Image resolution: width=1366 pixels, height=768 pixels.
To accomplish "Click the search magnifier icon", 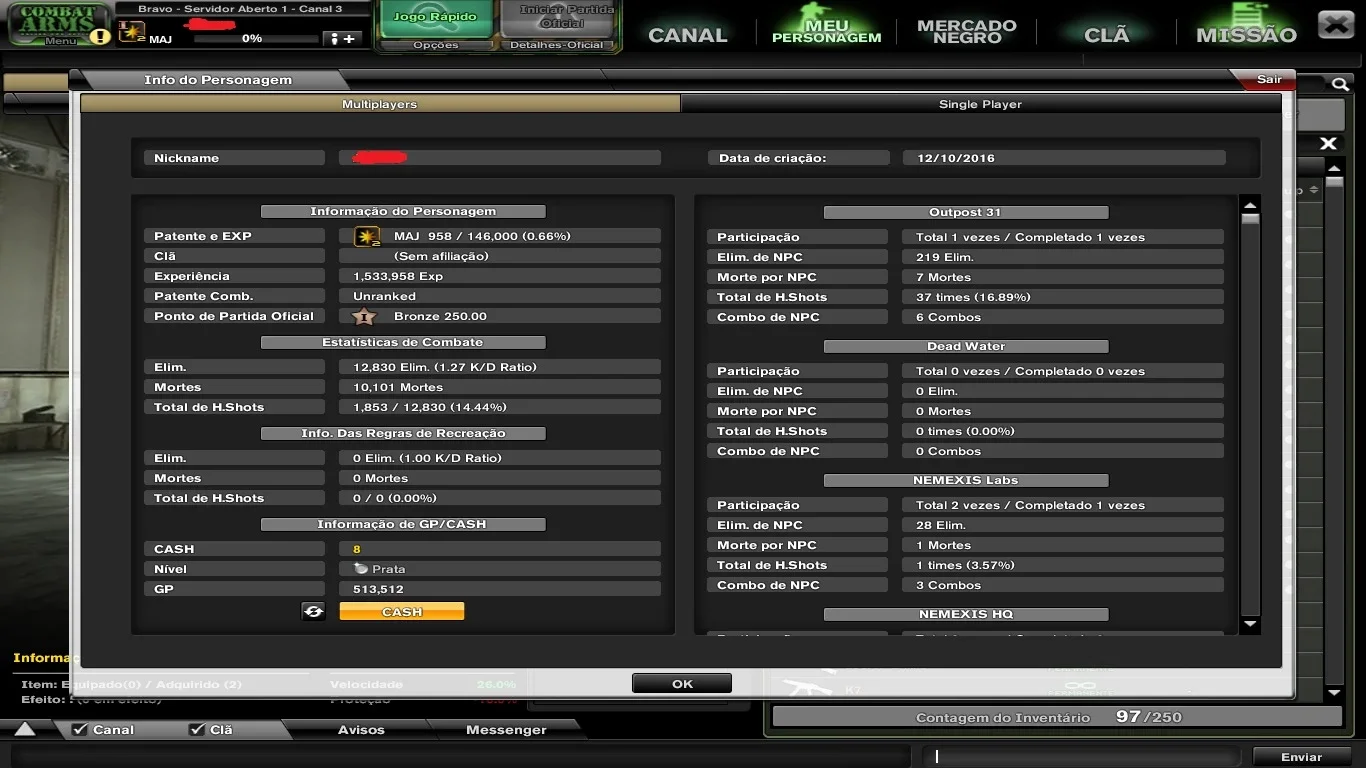I will tap(1339, 84).
